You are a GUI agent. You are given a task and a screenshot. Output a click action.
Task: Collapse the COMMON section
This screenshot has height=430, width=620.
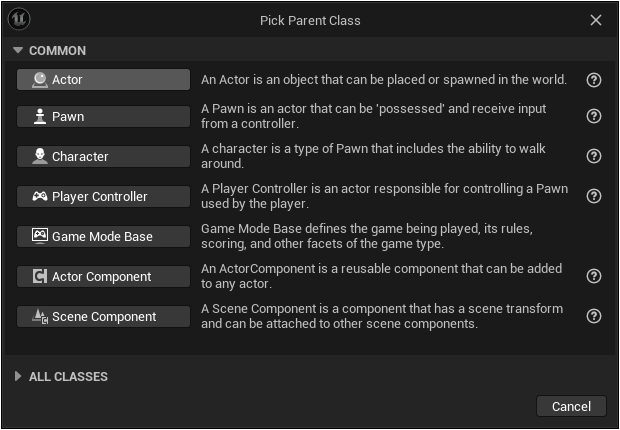[x=18, y=50]
